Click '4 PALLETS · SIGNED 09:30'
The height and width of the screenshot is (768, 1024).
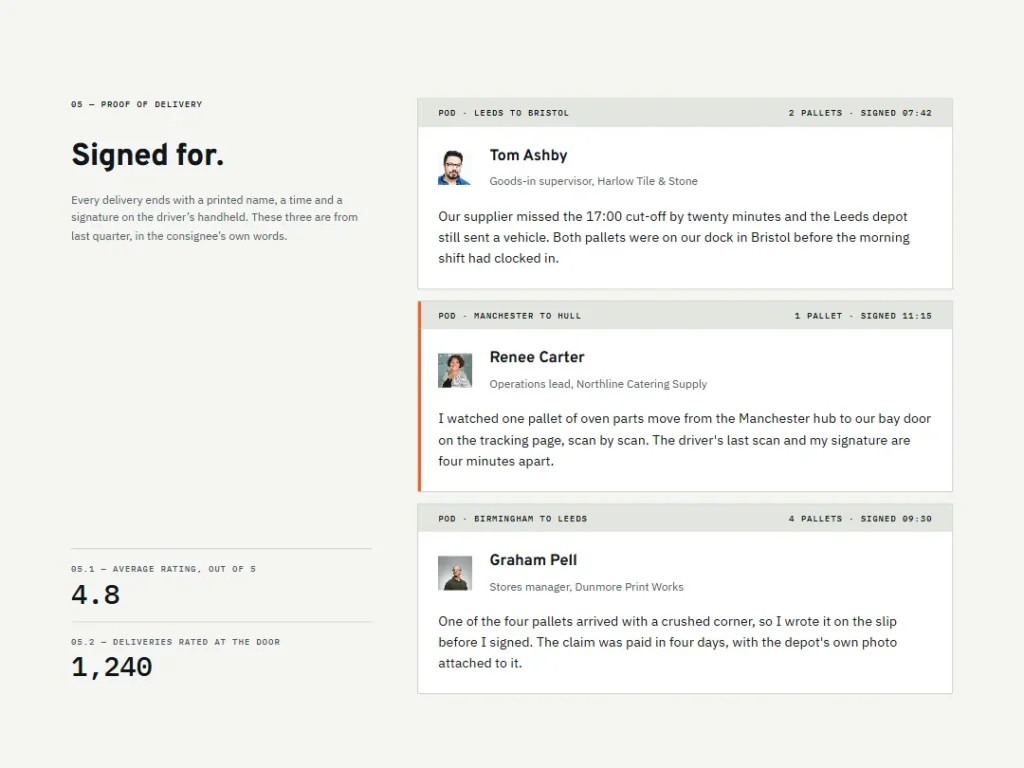pos(859,519)
